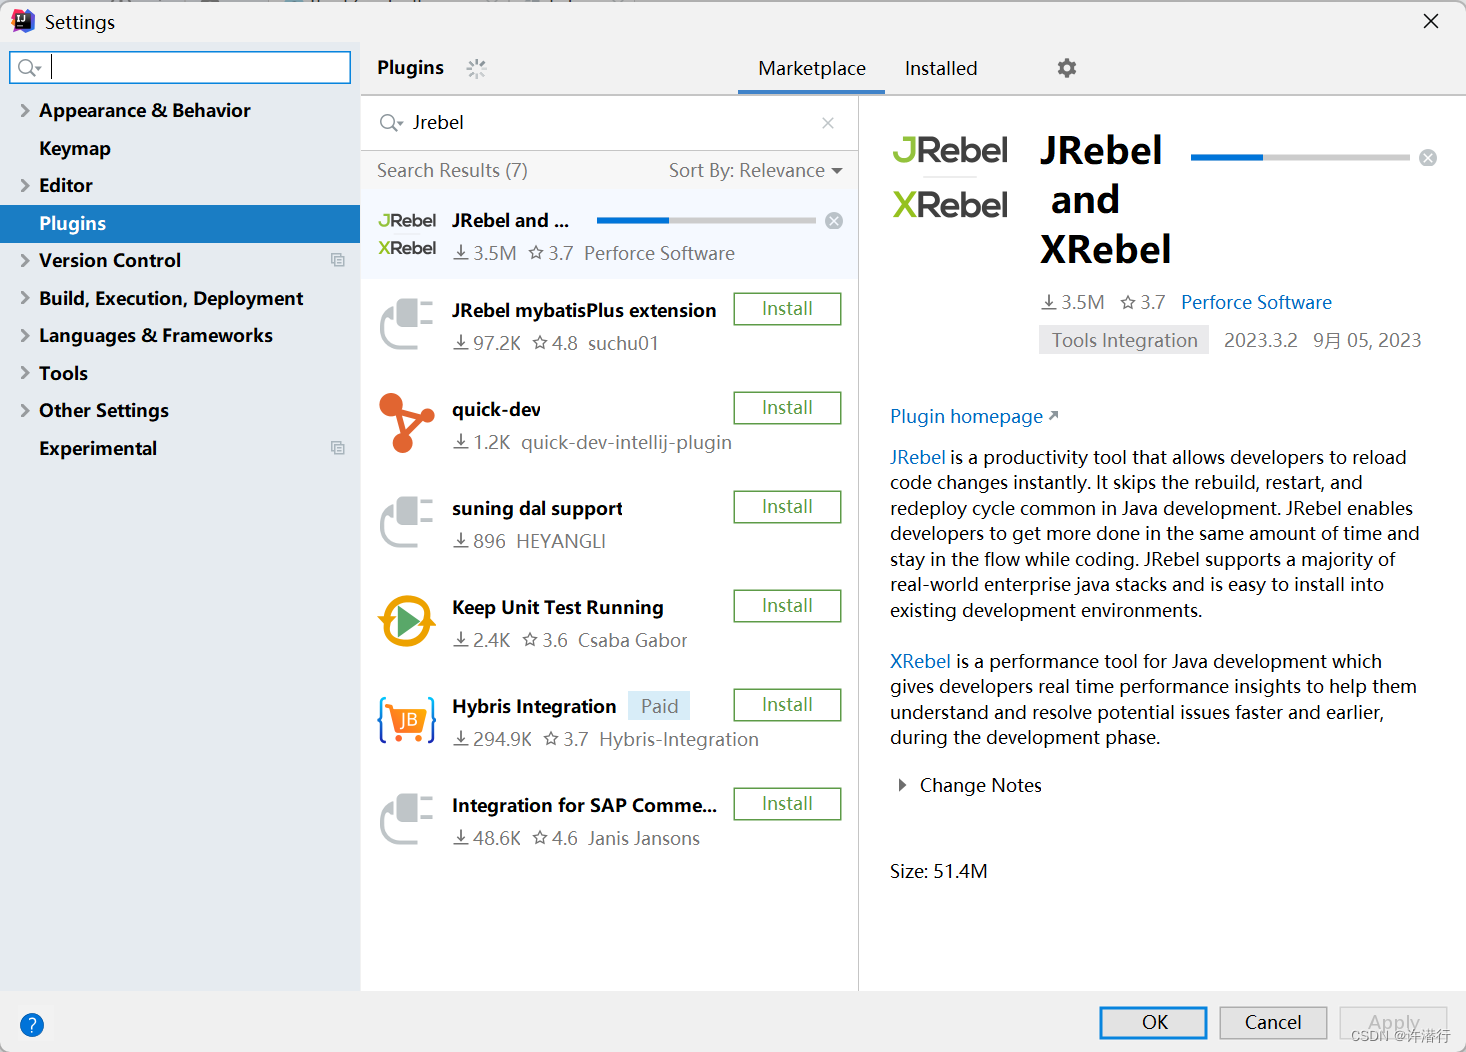
Task: Expand the Editor tree node
Action: tap(25, 185)
